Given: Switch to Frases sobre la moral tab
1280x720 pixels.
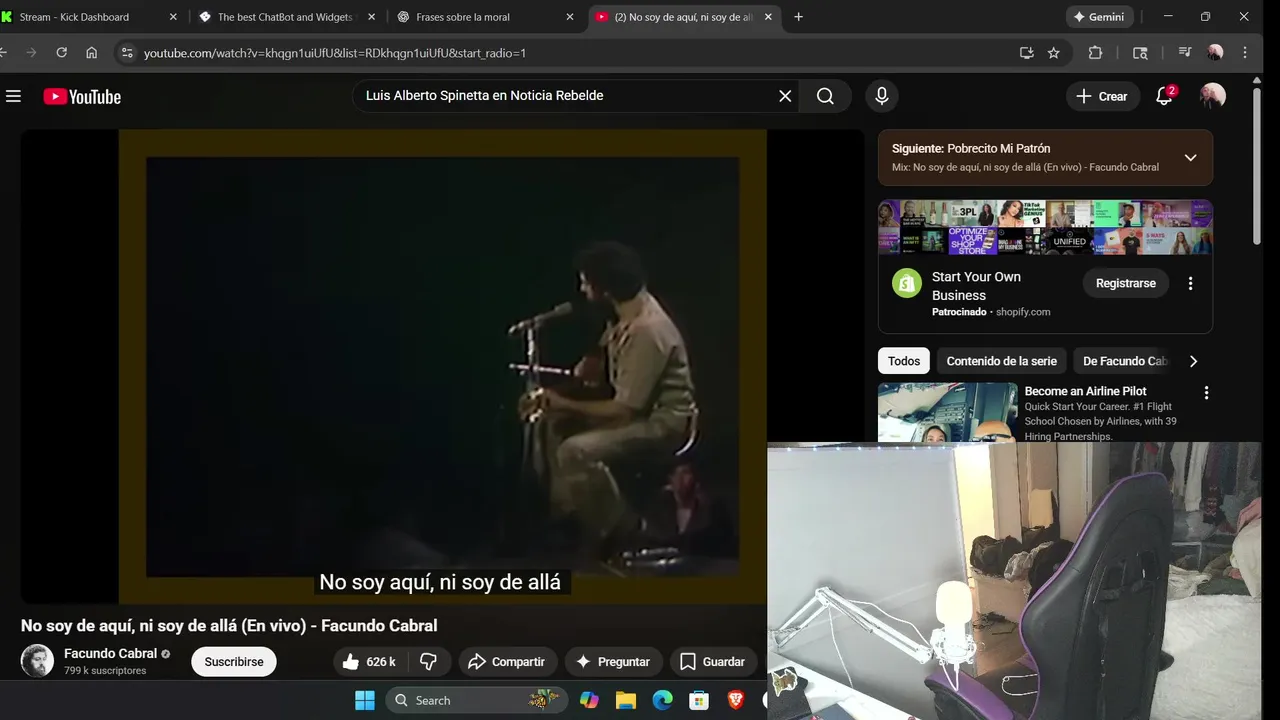Looking at the screenshot, I should click(x=462, y=17).
